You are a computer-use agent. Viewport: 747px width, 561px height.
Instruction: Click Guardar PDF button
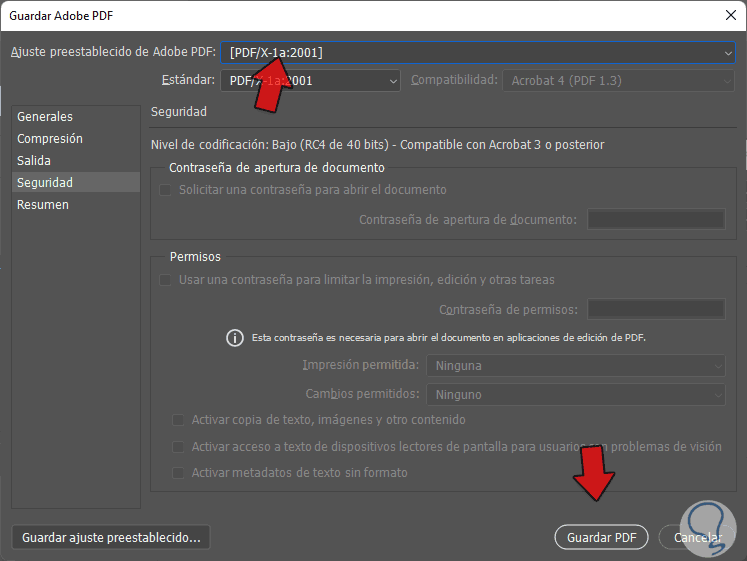601,537
